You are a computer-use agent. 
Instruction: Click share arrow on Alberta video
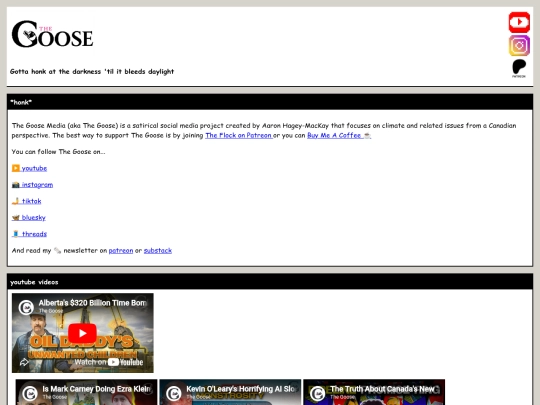(x=24, y=362)
